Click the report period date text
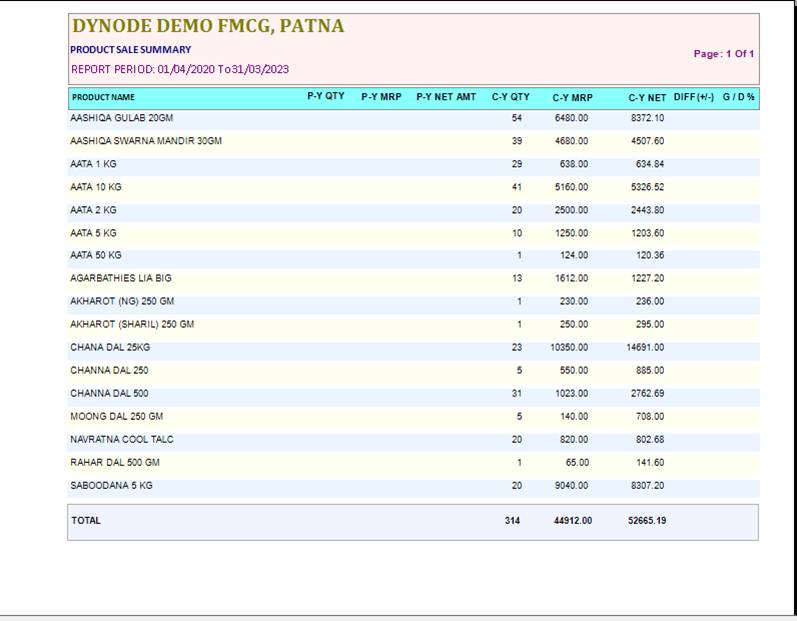The height and width of the screenshot is (621, 797). pos(180,70)
